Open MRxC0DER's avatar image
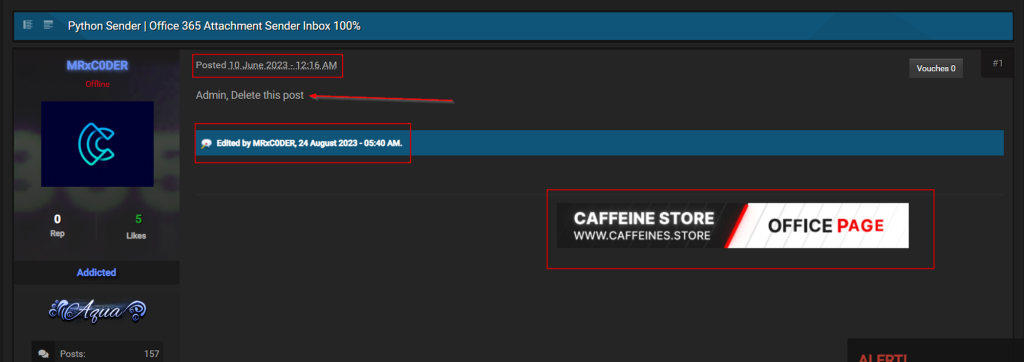Screen dimensions: 1024x362 (97, 144)
